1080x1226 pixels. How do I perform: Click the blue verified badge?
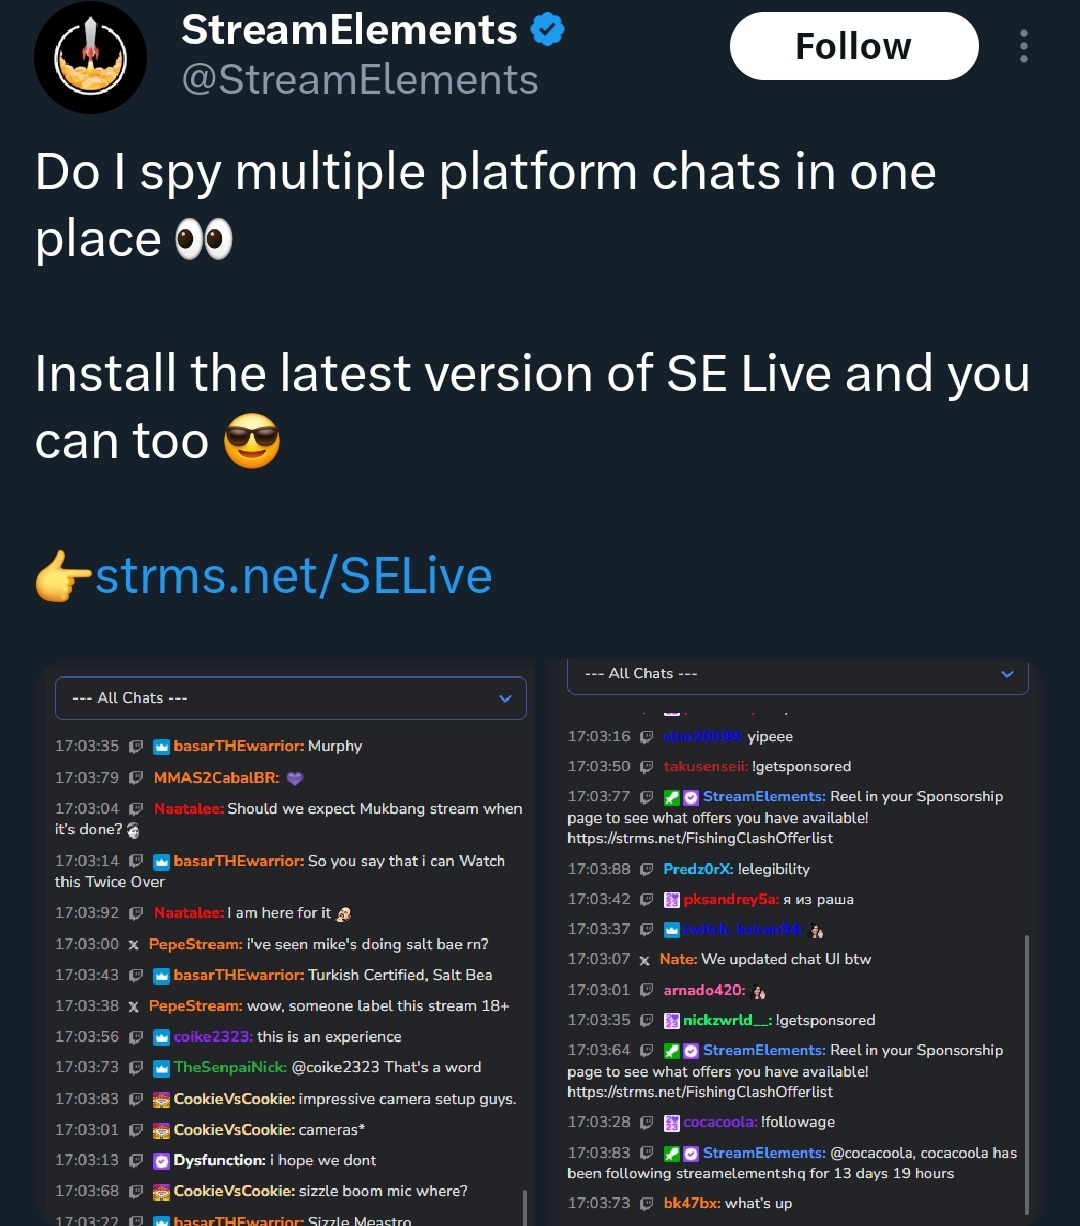(547, 30)
